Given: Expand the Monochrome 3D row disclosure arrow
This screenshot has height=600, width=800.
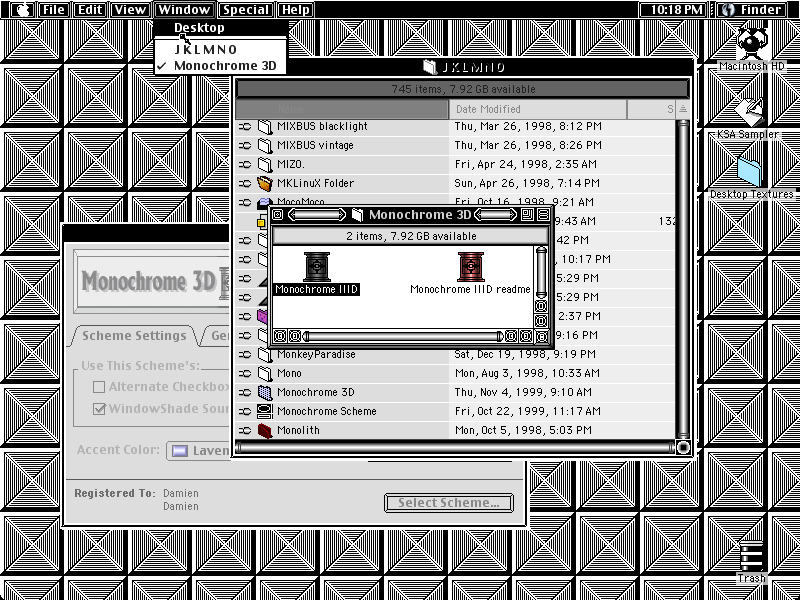Looking at the screenshot, I should [245, 393].
